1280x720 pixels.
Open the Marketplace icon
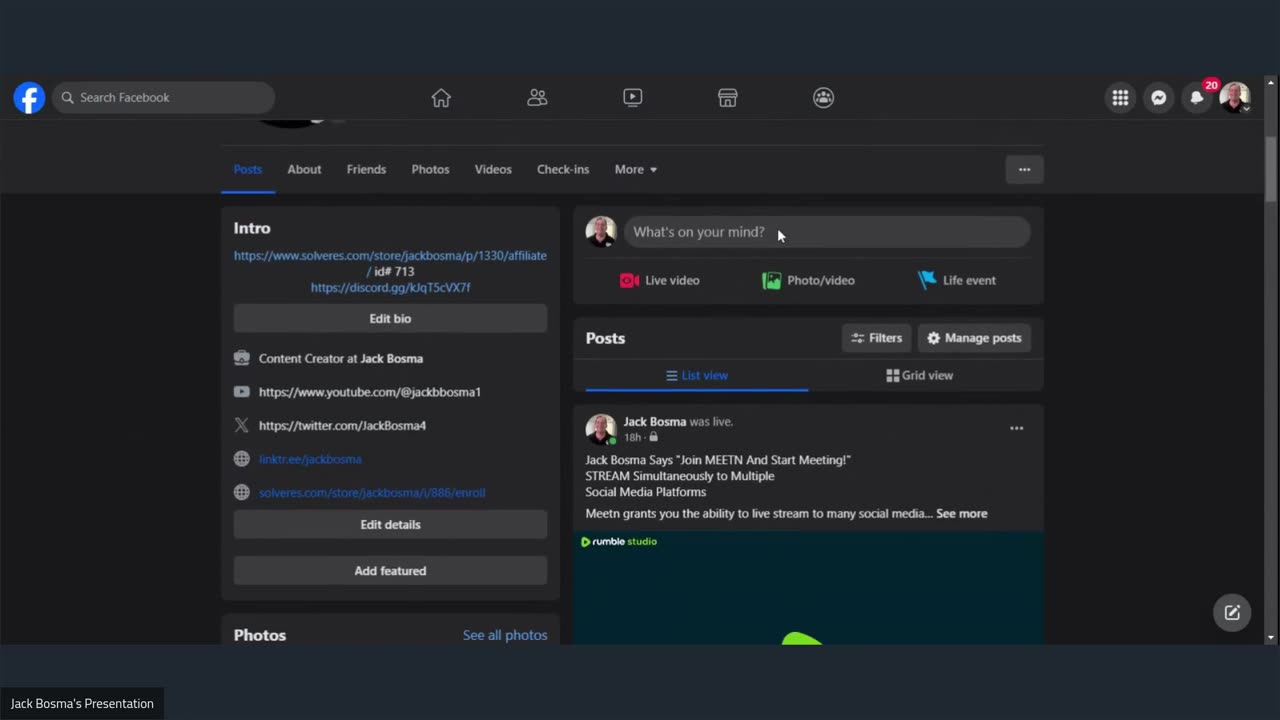pos(727,98)
